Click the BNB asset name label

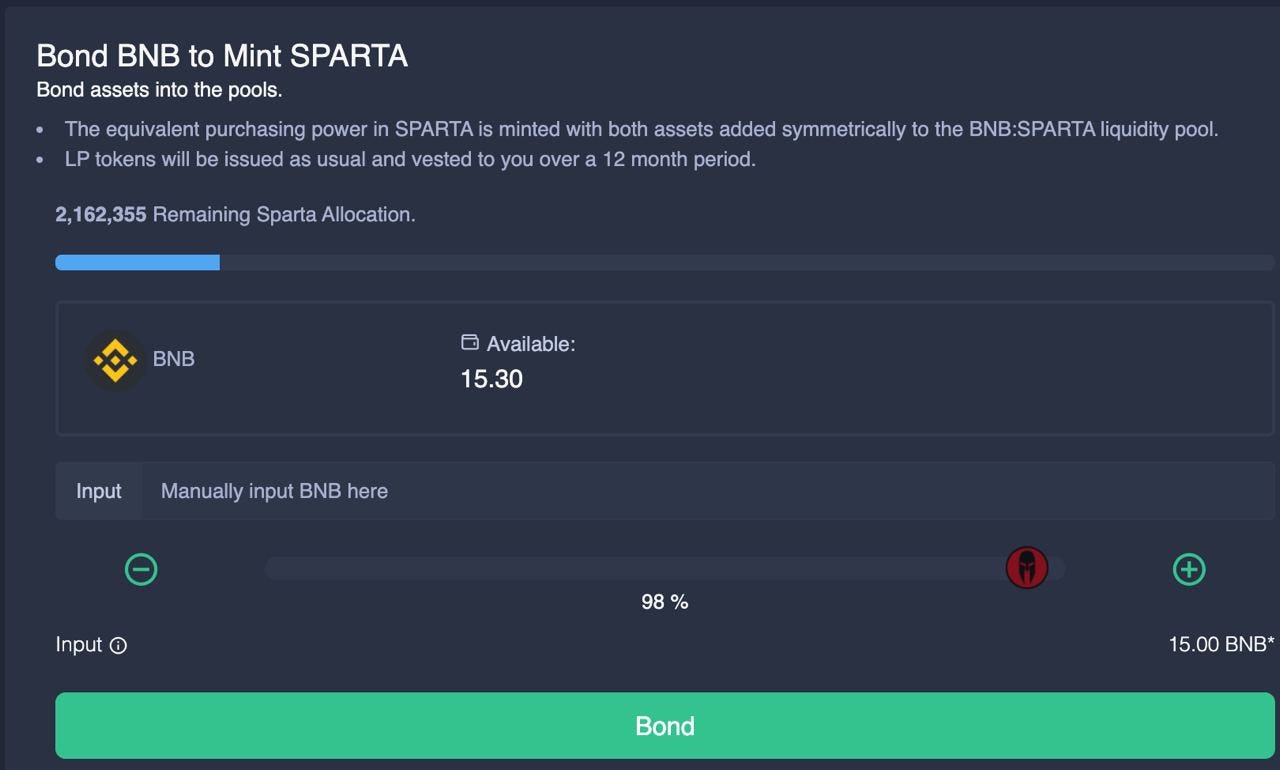pos(174,359)
